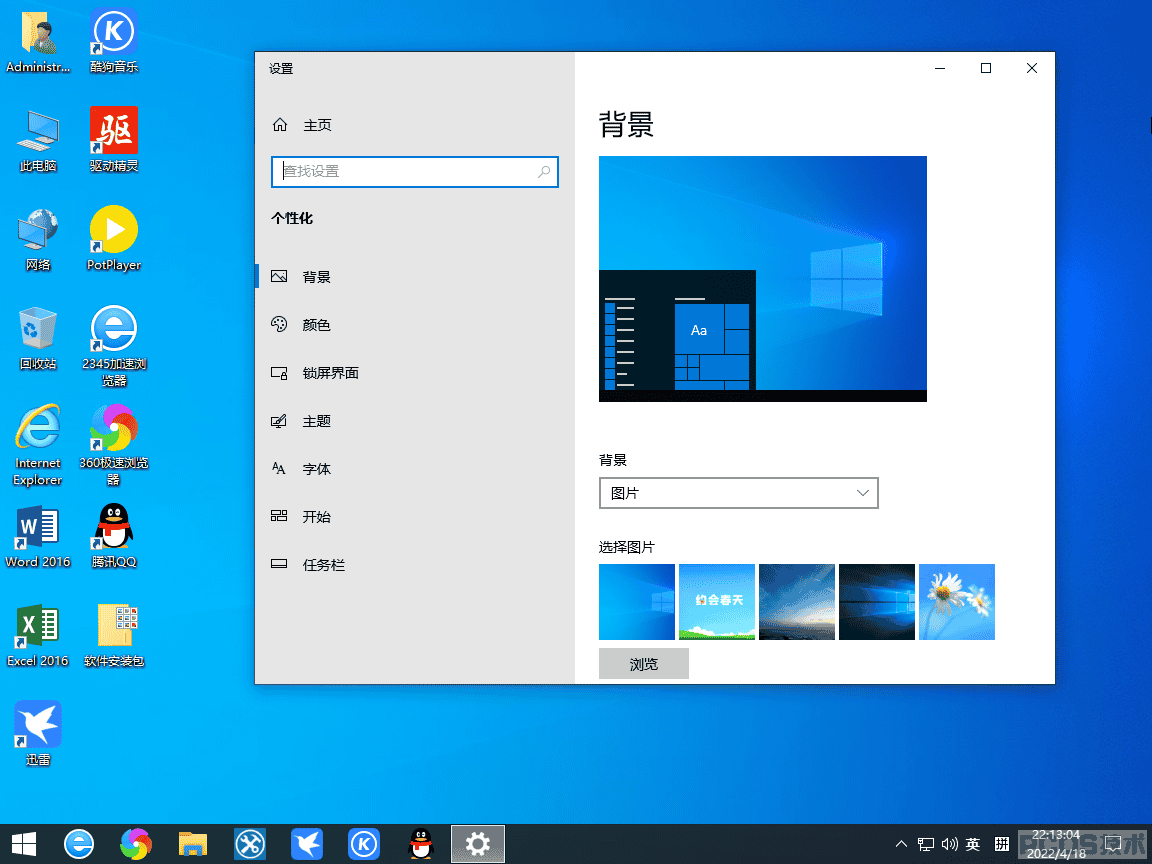
Task: Select 背景 in the personalization sidebar
Action: [414, 276]
